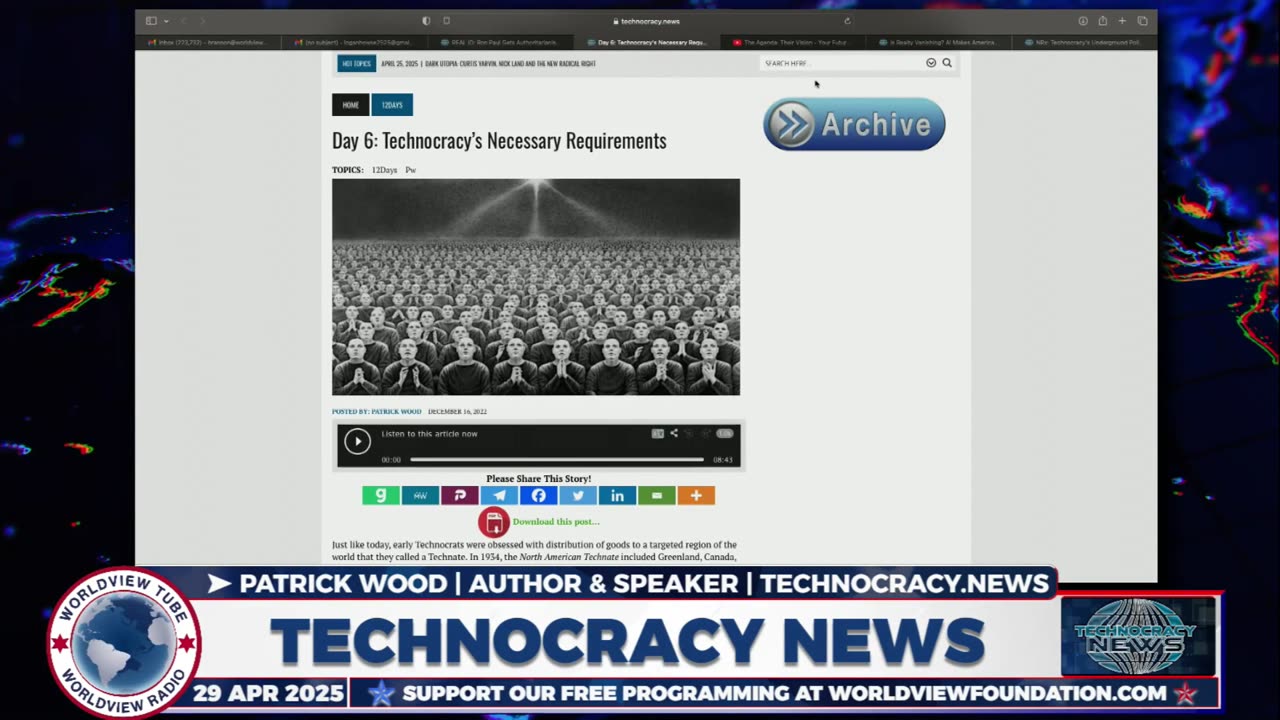Image resolution: width=1280 pixels, height=720 pixels.
Task: Switch to 'The Agenda: Their Vision' tab
Action: 792,43
